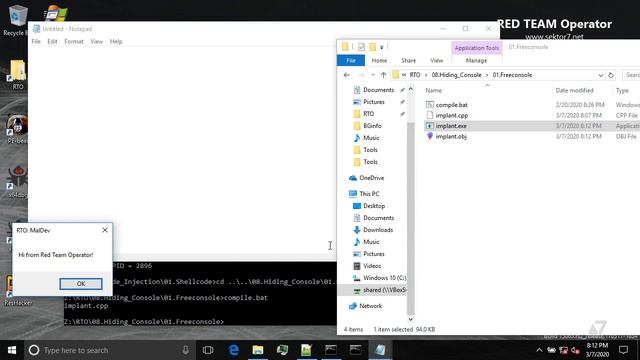Screen dimensions: 640x360
Task: Open Notepad View menu
Action: click(96, 42)
